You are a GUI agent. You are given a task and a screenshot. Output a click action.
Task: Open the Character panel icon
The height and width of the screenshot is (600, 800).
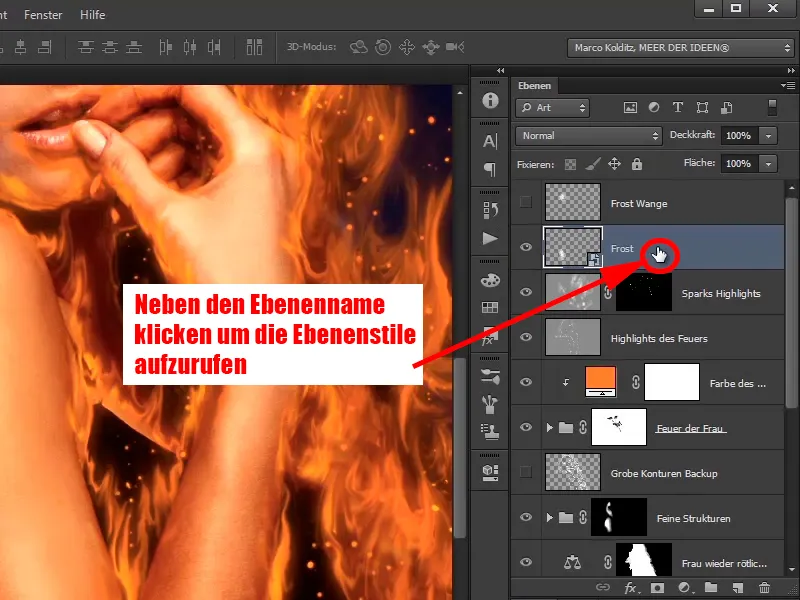click(490, 141)
